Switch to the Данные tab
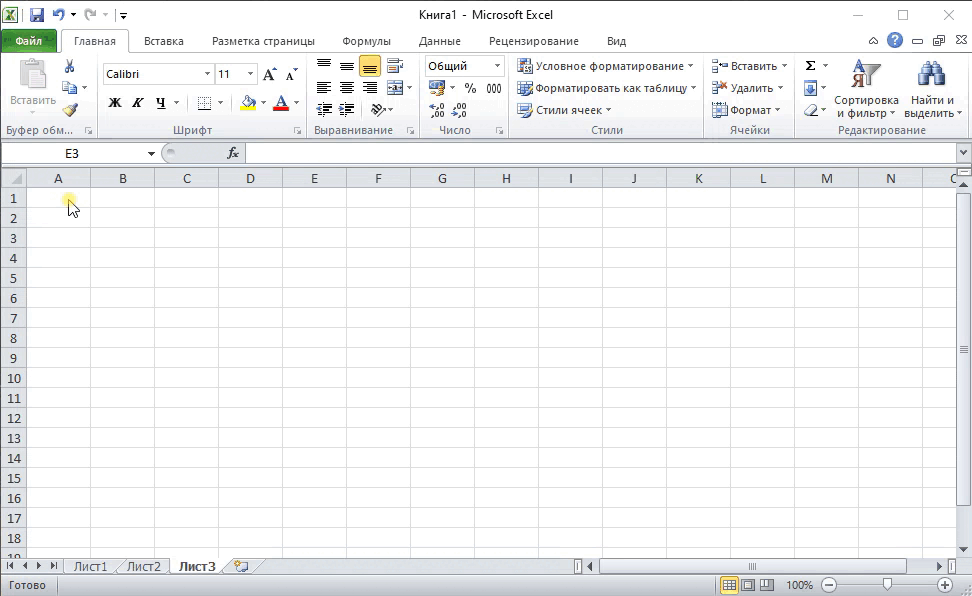Viewport: 972px width, 596px height. tap(440, 41)
